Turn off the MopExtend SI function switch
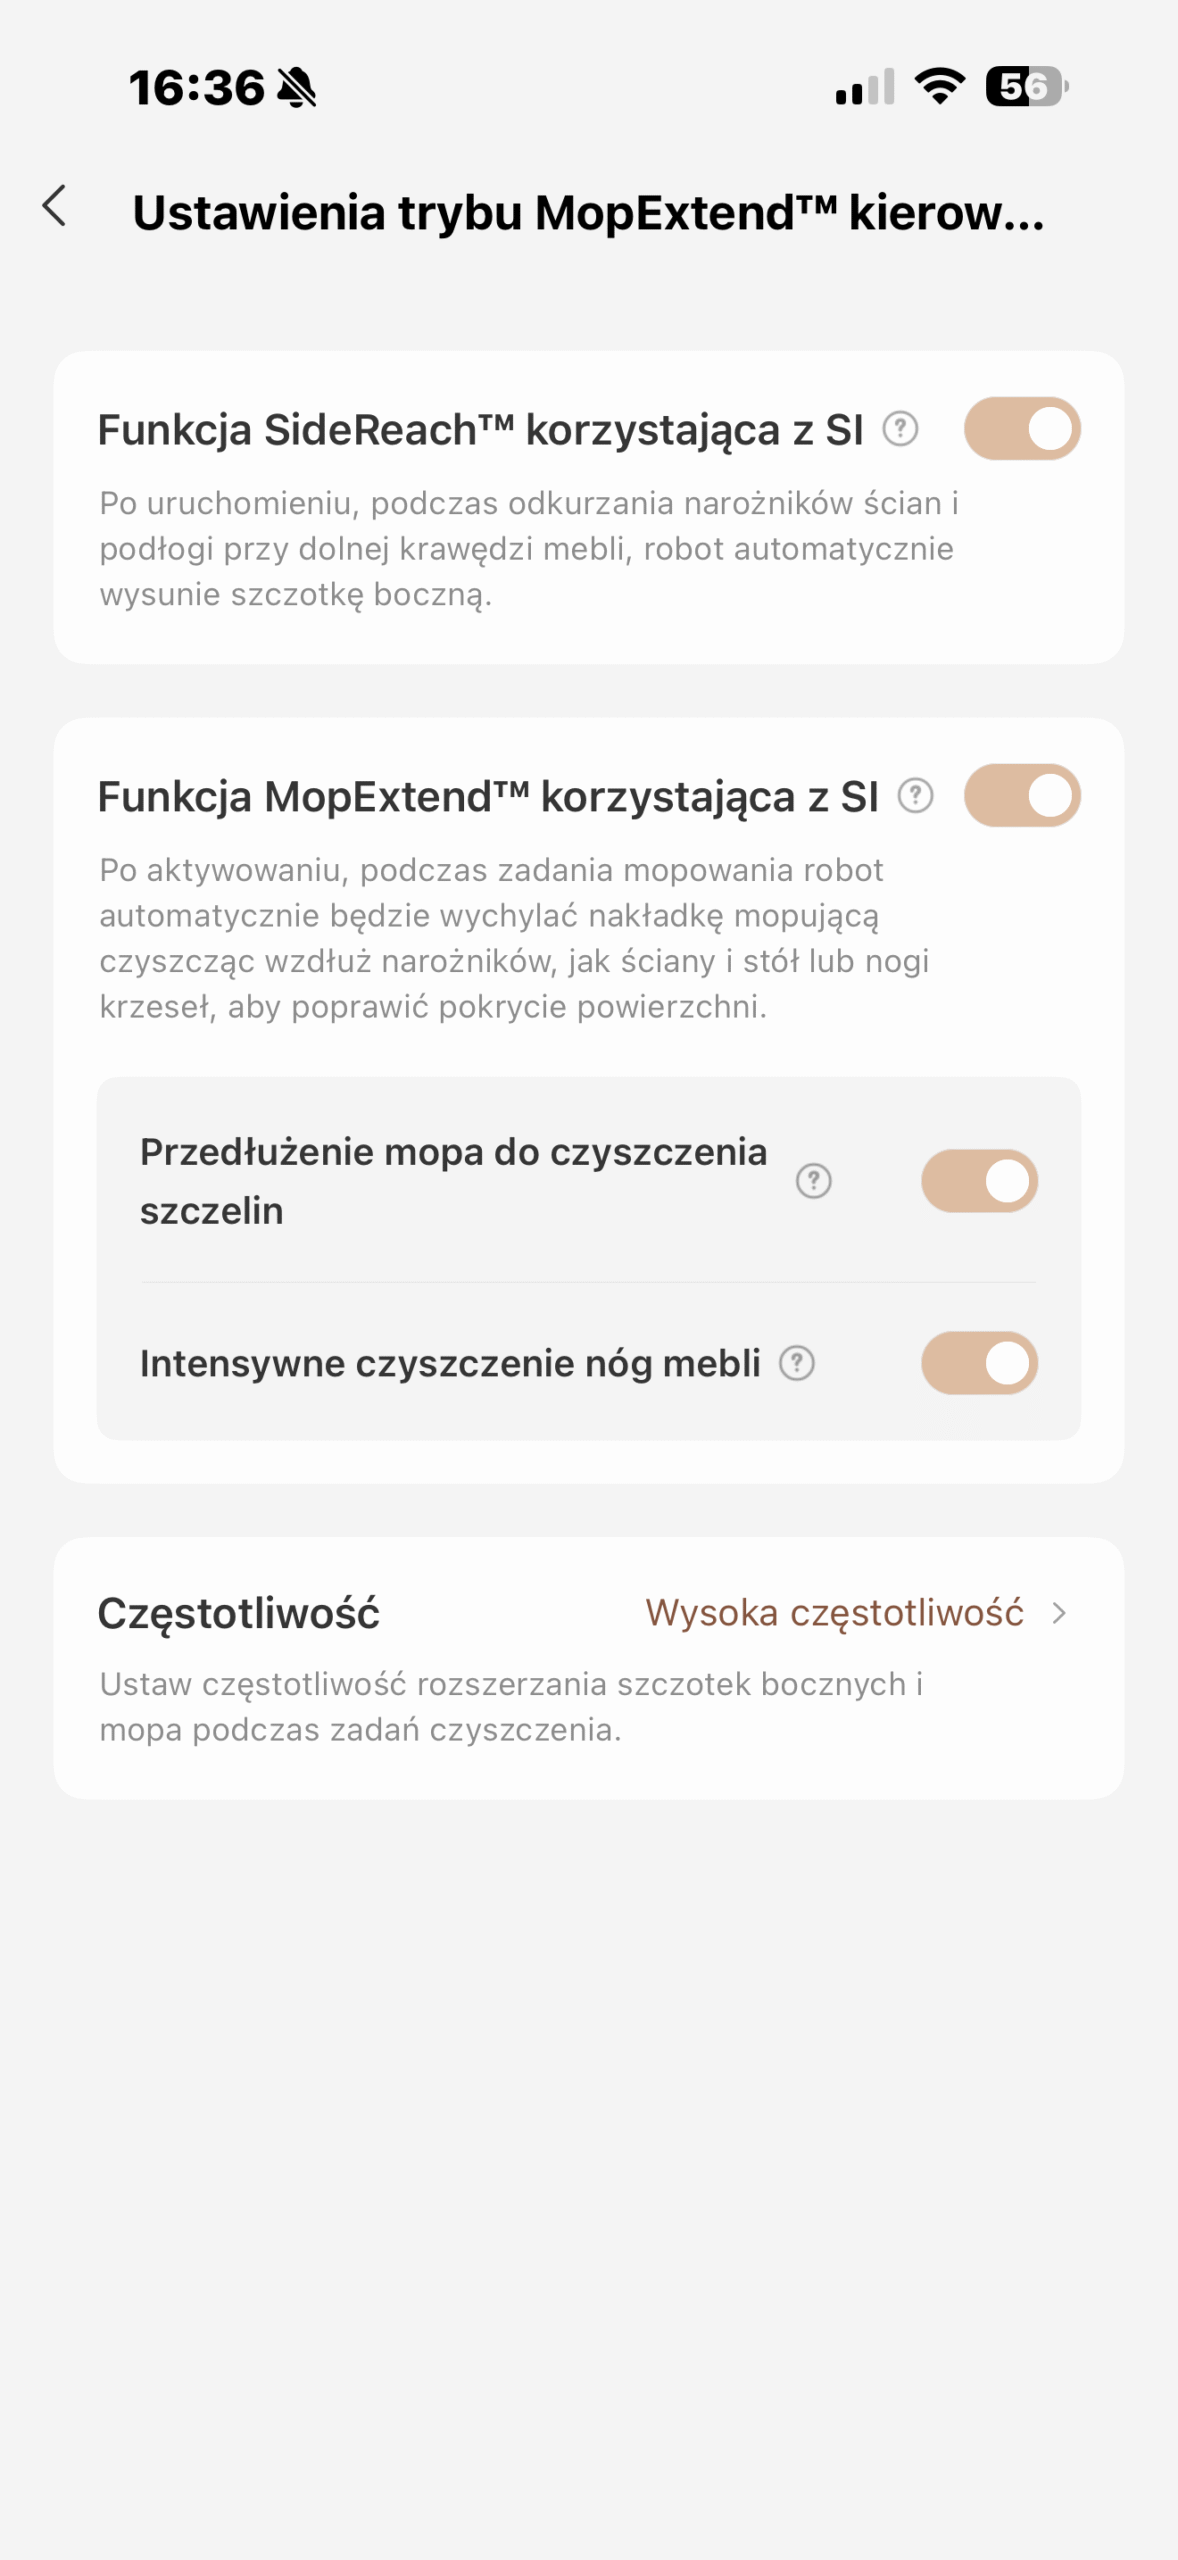Screen dimensions: 1178x2560 1021,796
